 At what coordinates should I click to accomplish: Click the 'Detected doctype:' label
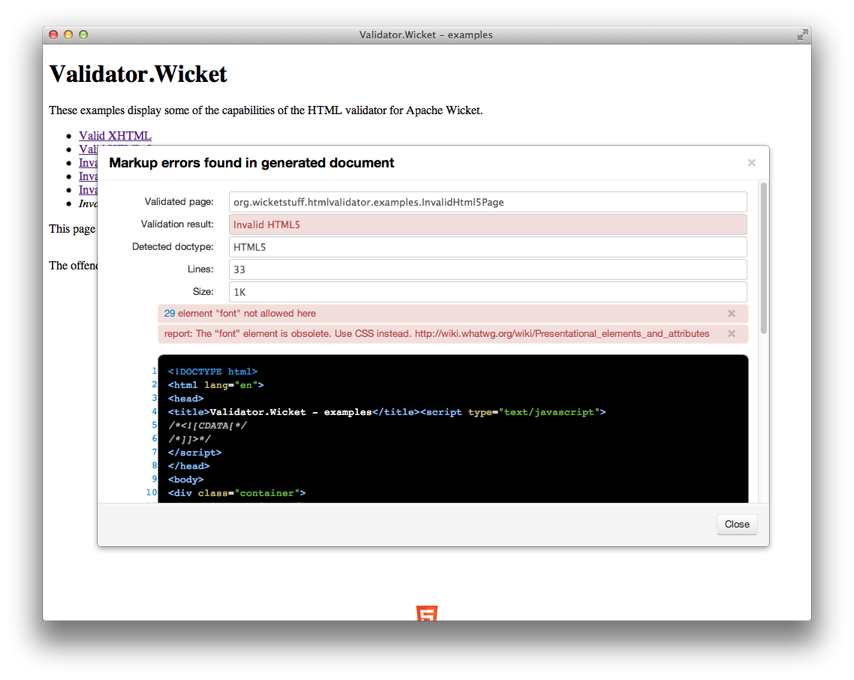[173, 247]
